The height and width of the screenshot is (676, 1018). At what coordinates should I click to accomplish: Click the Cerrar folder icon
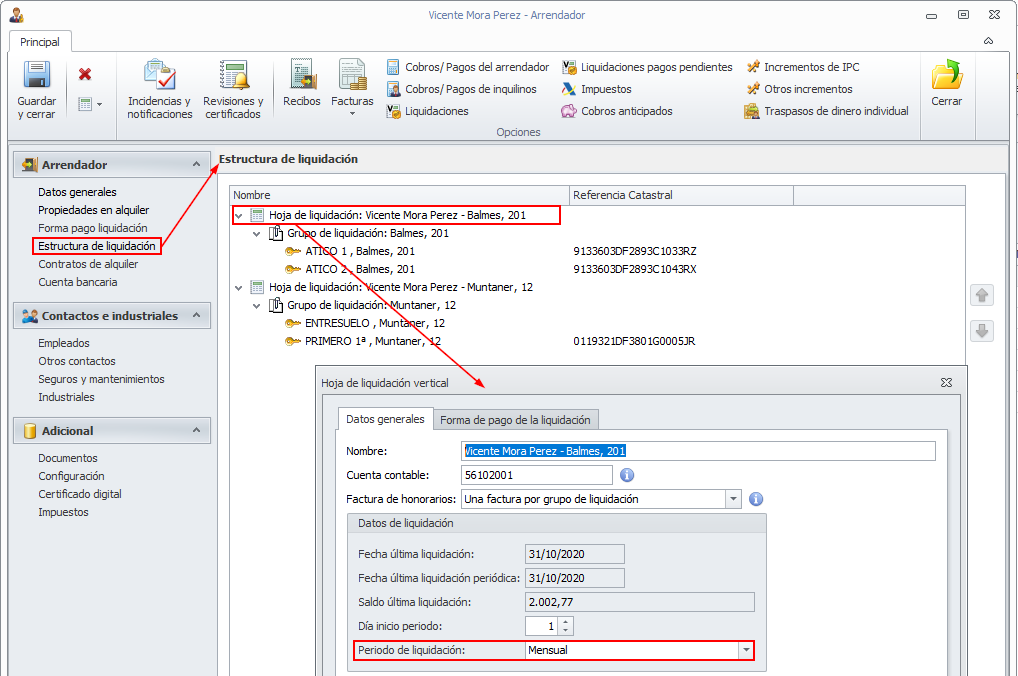click(x=946, y=76)
